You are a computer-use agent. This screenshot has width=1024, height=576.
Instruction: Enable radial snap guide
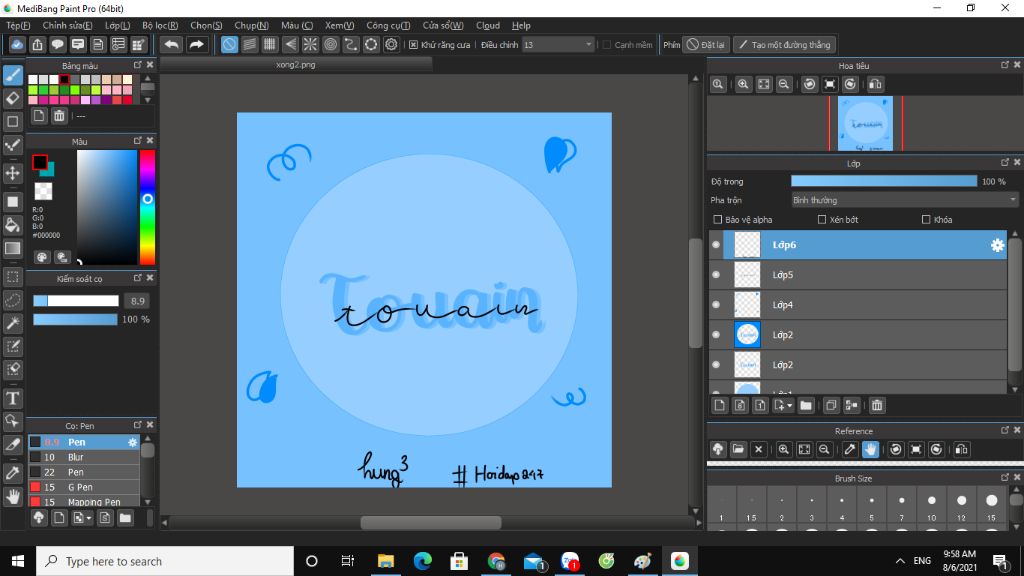310,44
